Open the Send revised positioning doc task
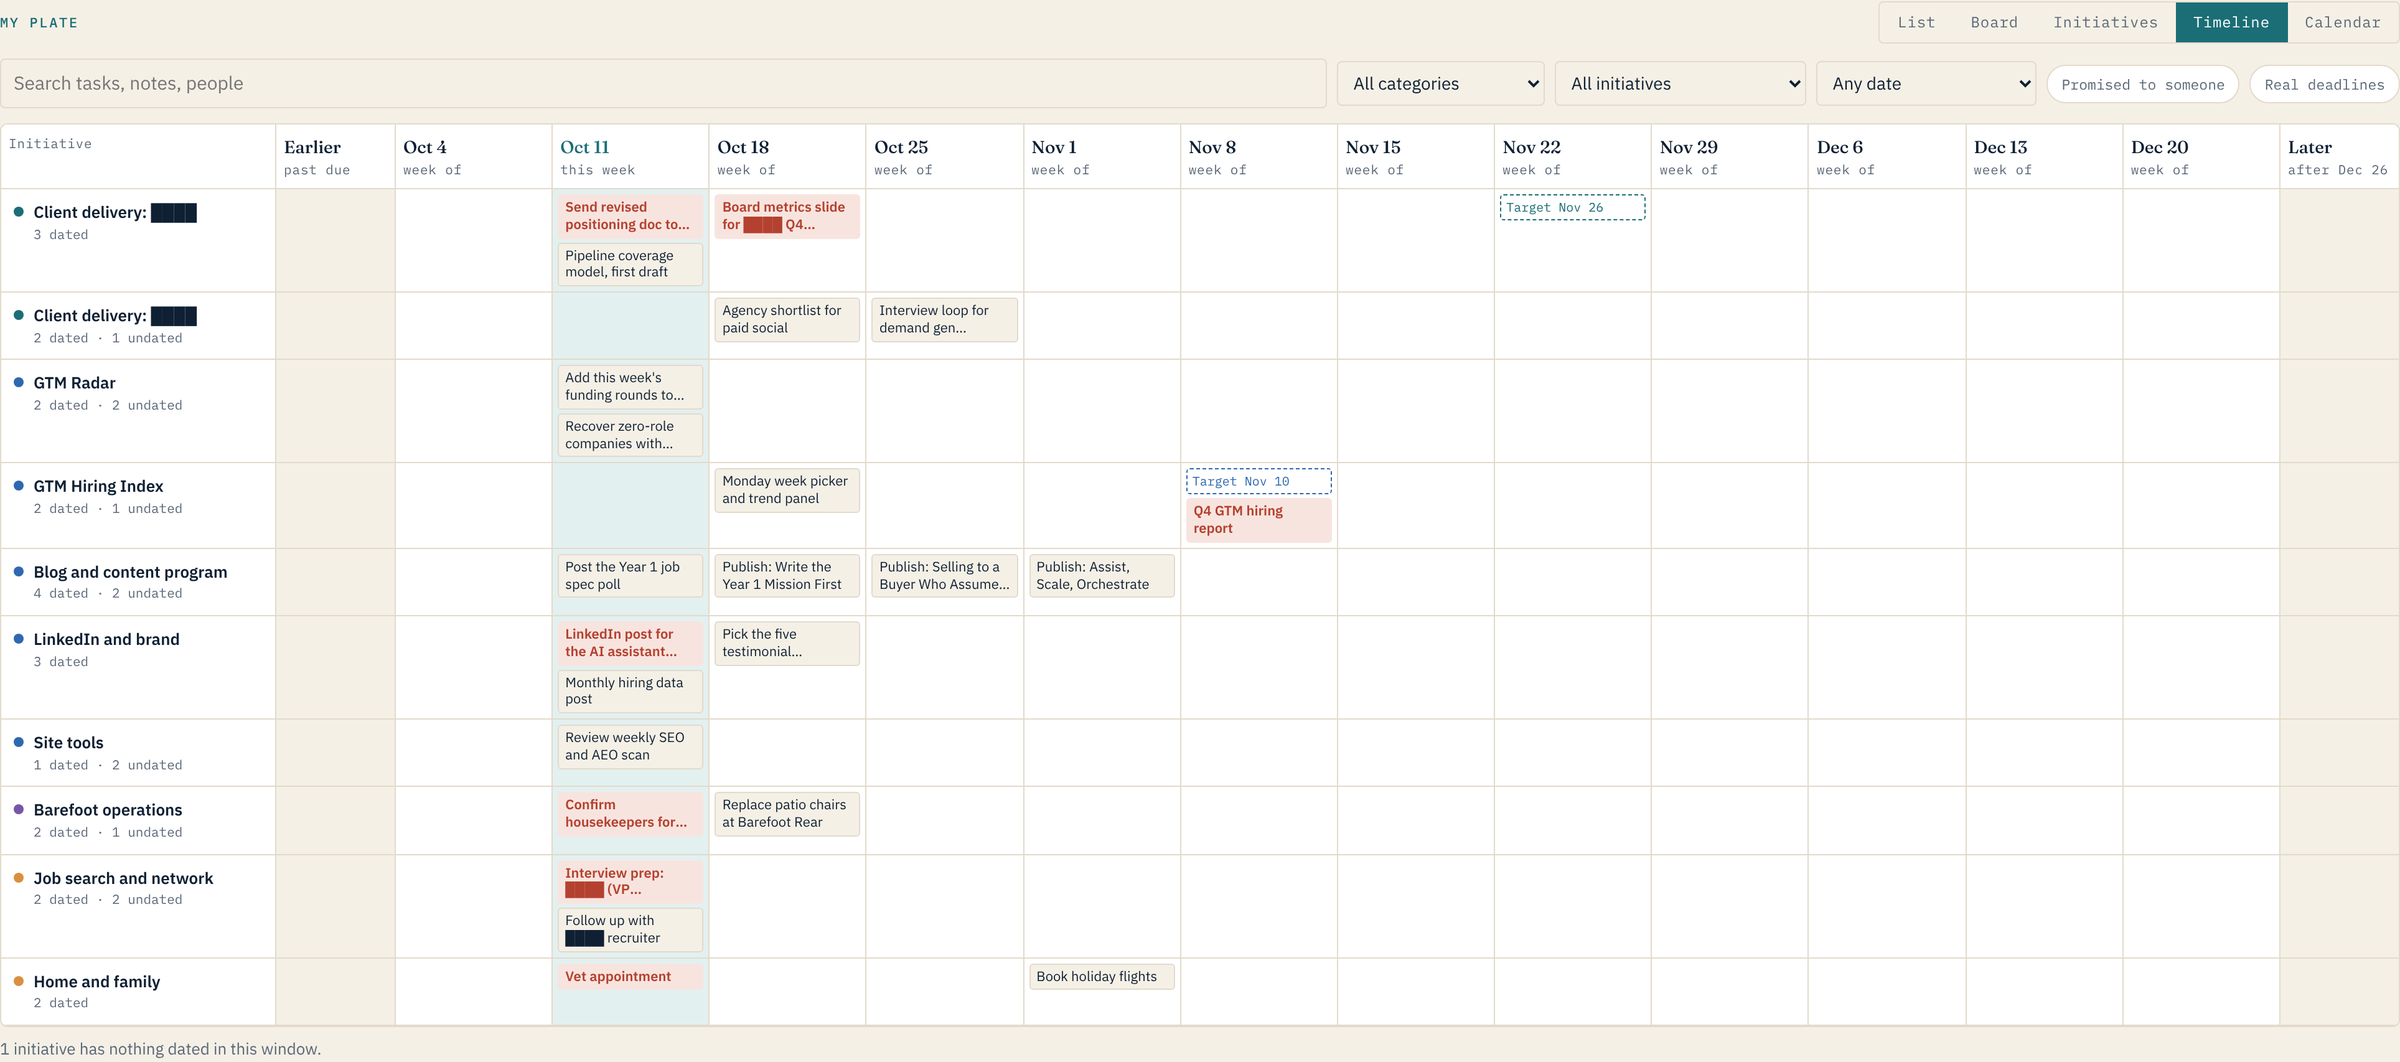The width and height of the screenshot is (2400, 1062). pos(630,216)
